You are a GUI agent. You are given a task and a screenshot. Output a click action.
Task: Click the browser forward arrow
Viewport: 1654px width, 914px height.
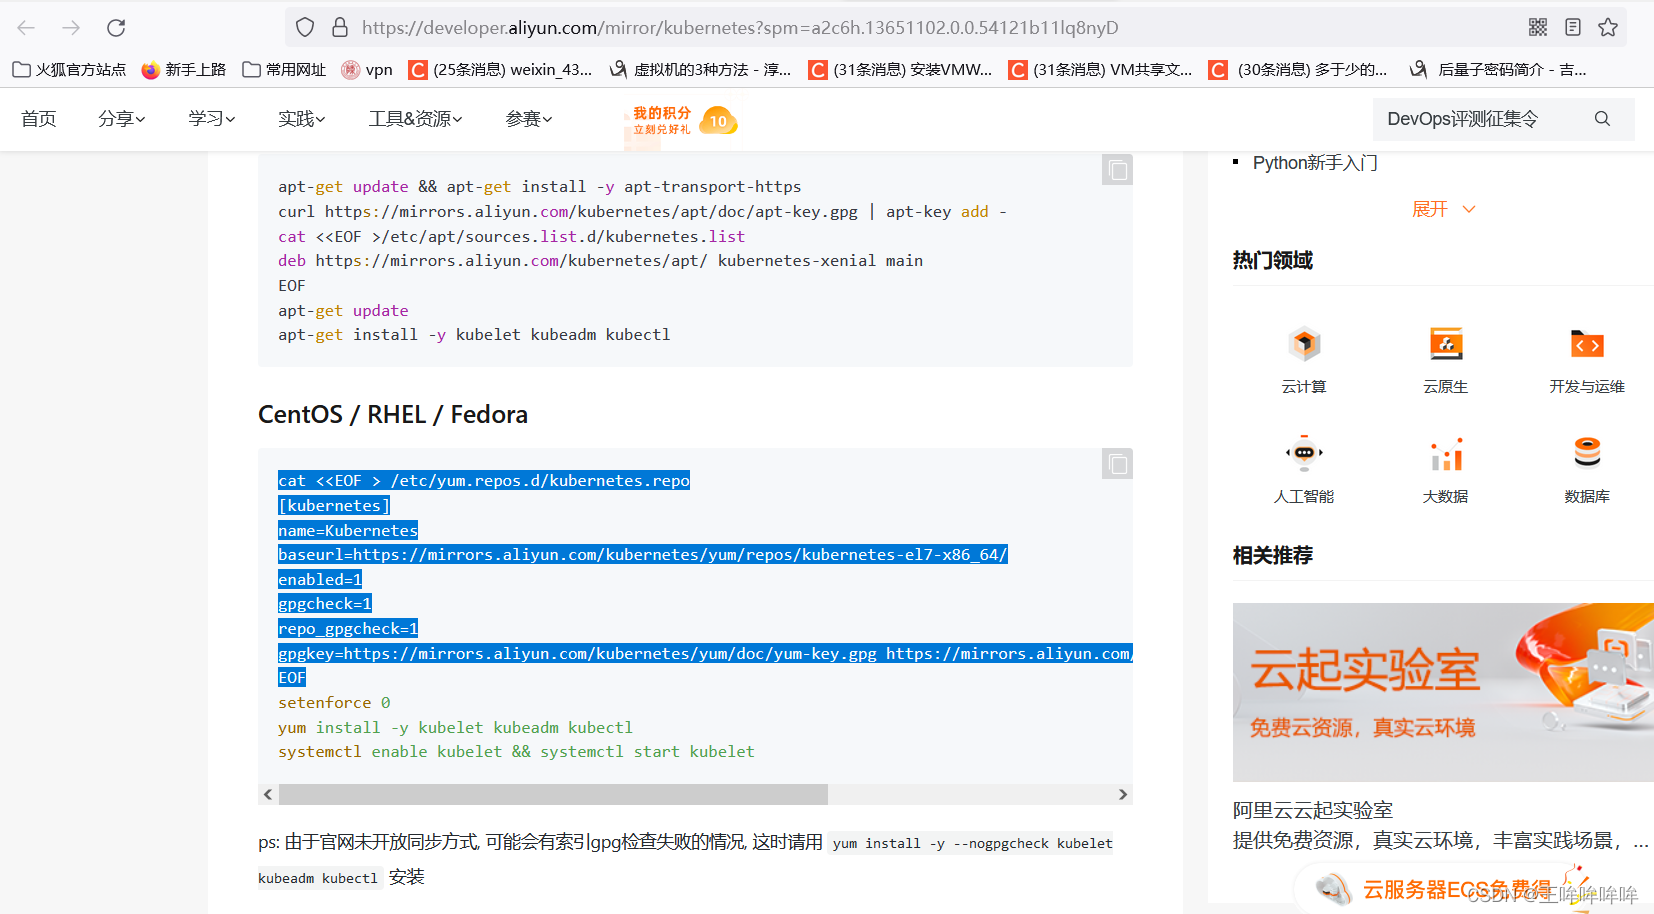(x=71, y=27)
